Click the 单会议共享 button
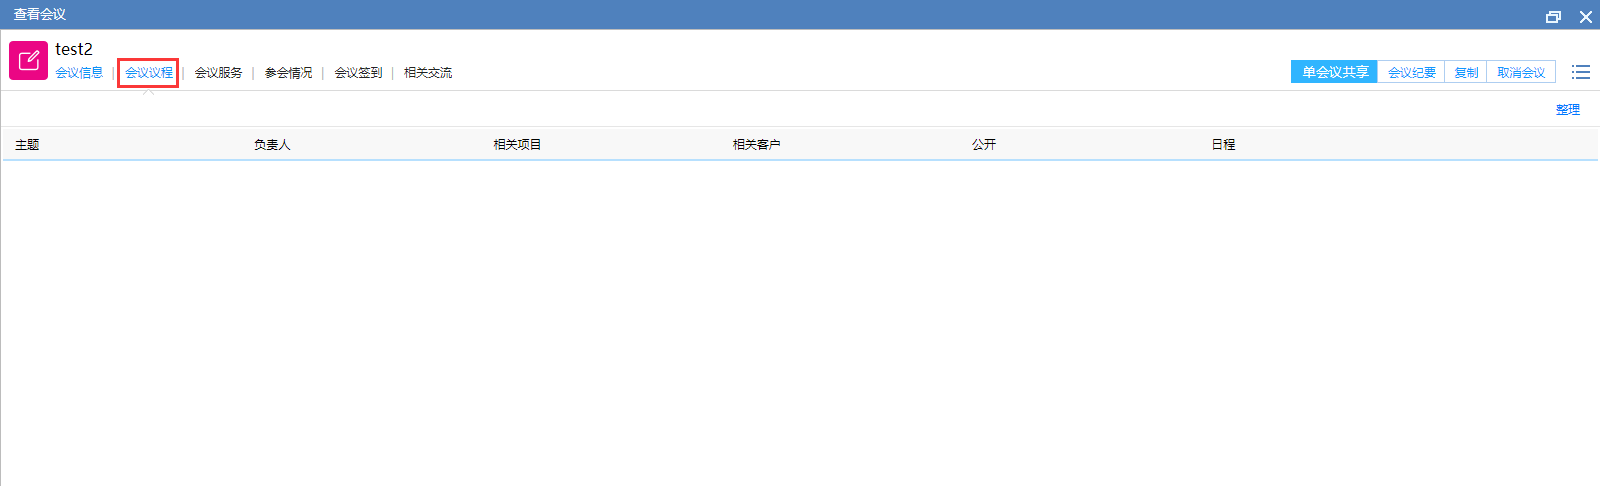 point(1334,72)
